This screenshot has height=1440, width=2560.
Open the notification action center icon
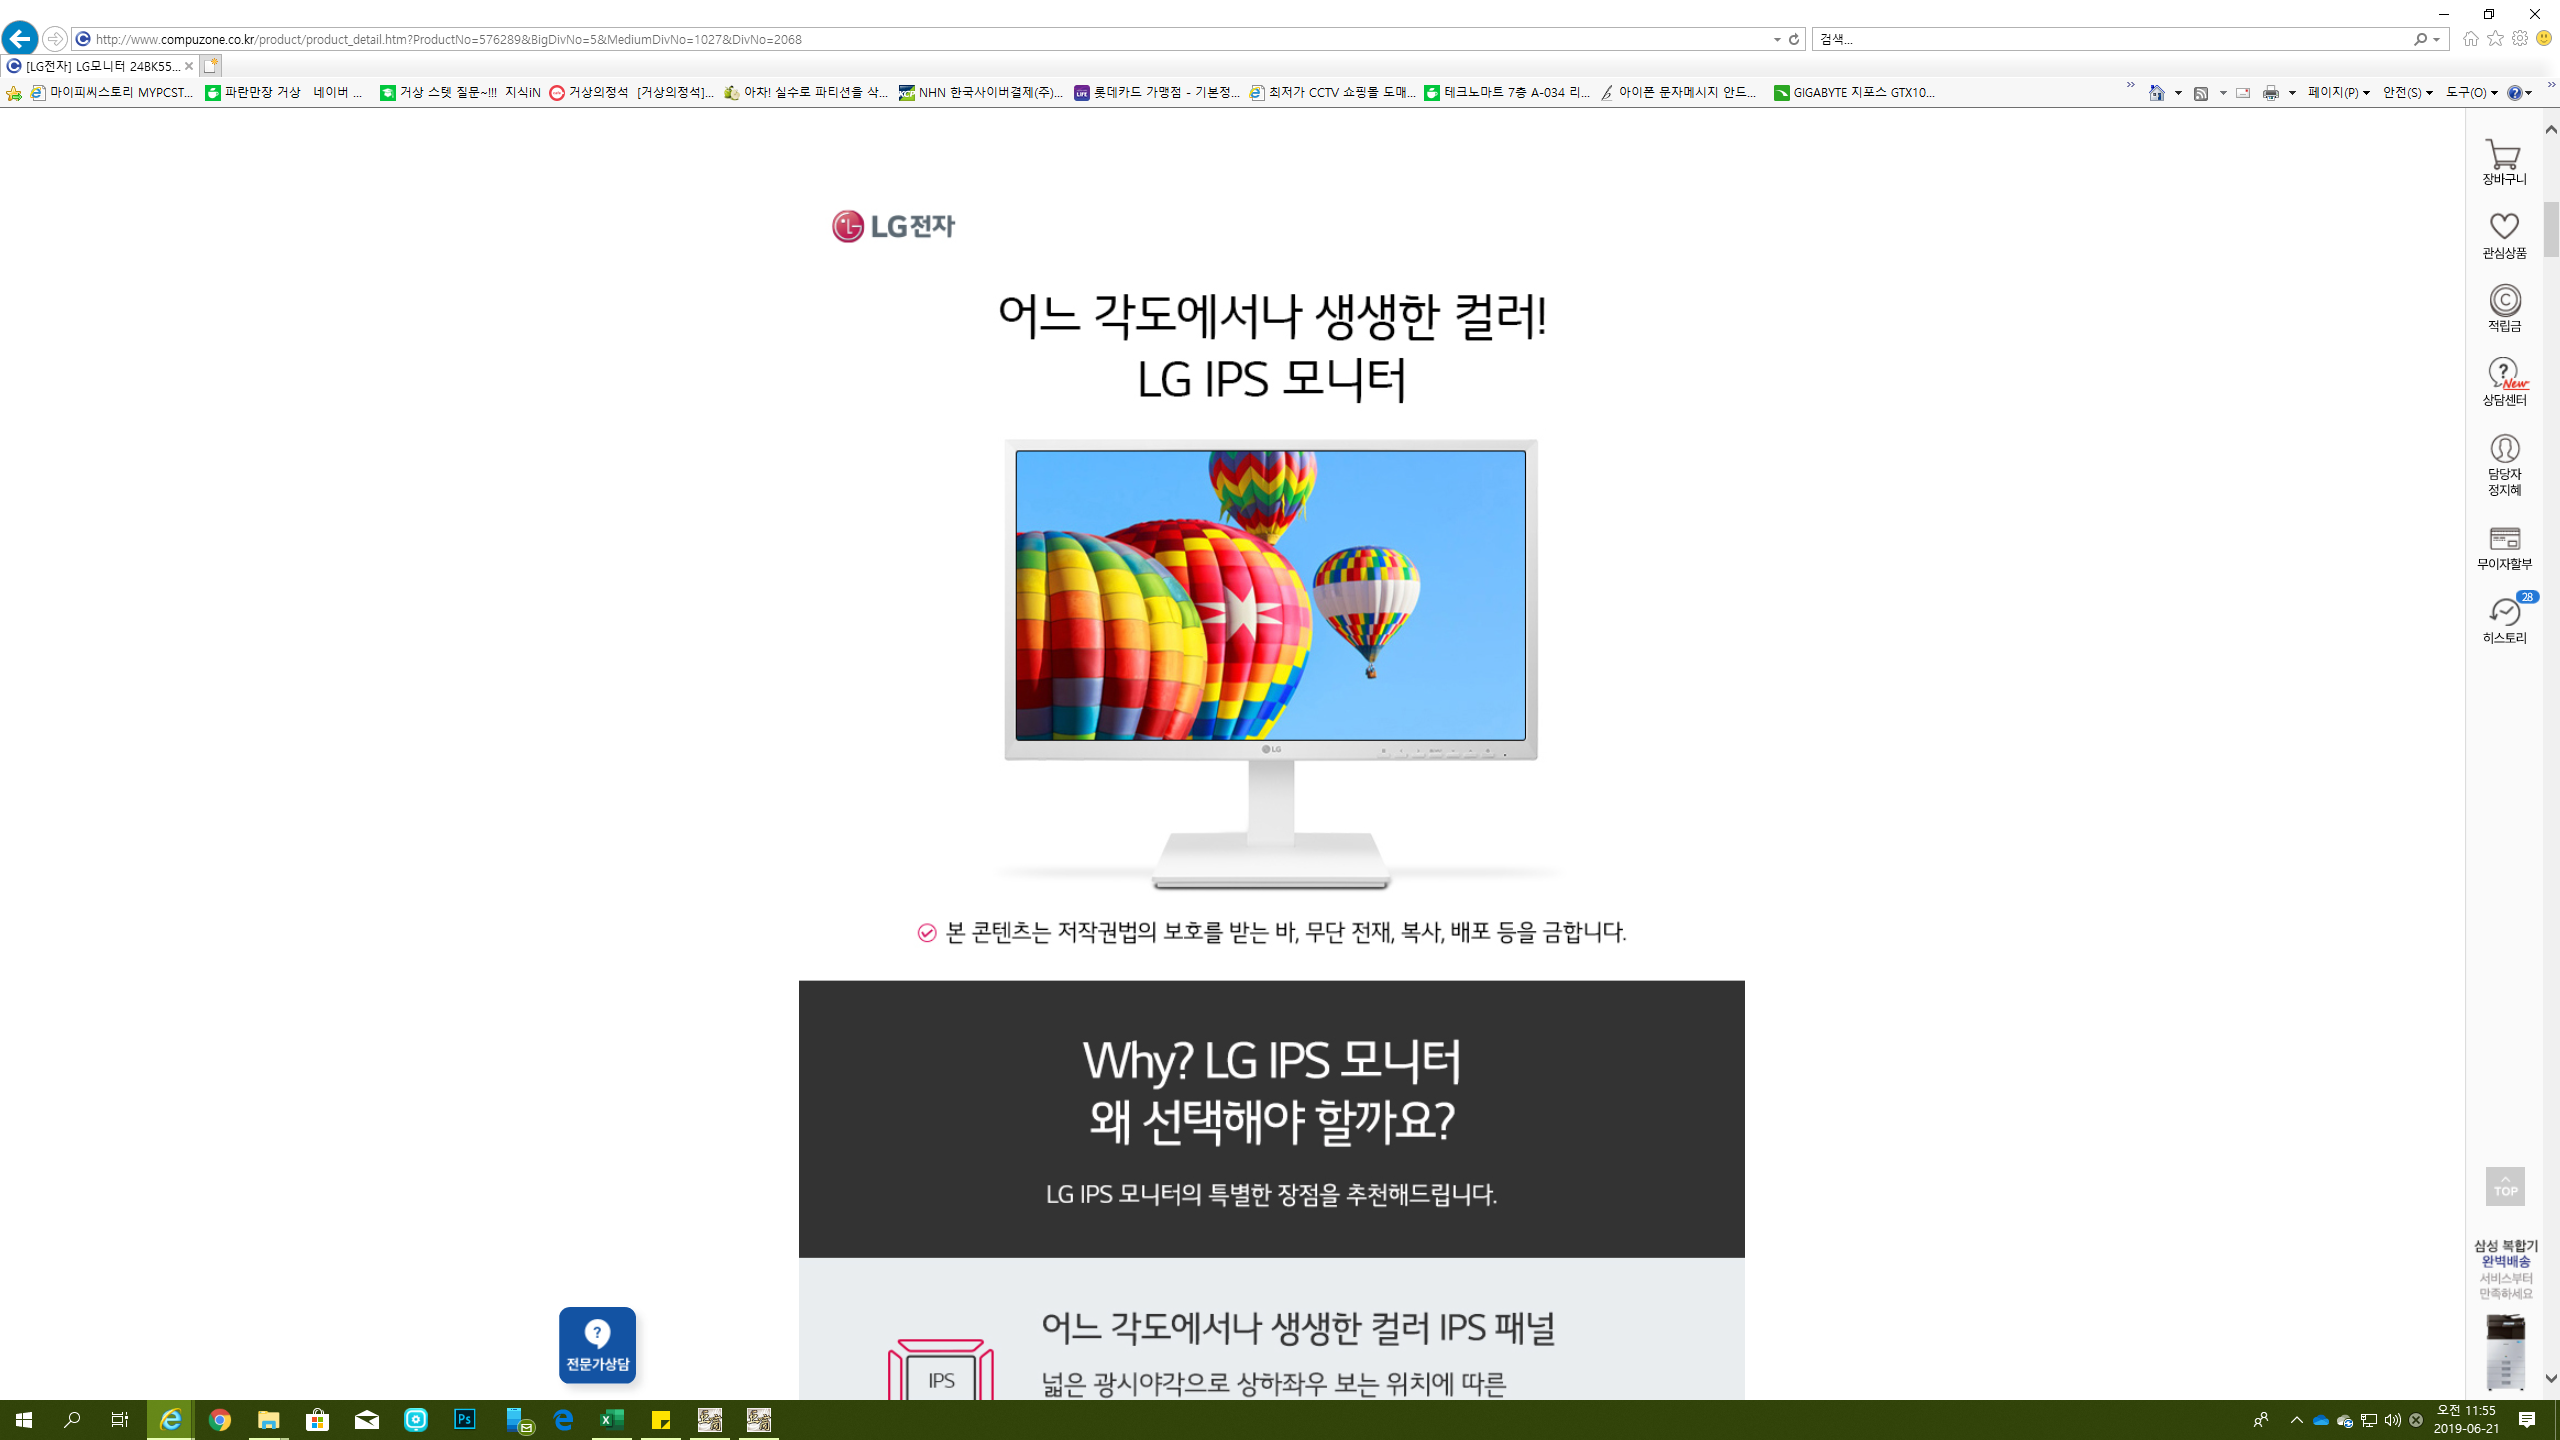pyautogui.click(x=2527, y=1420)
